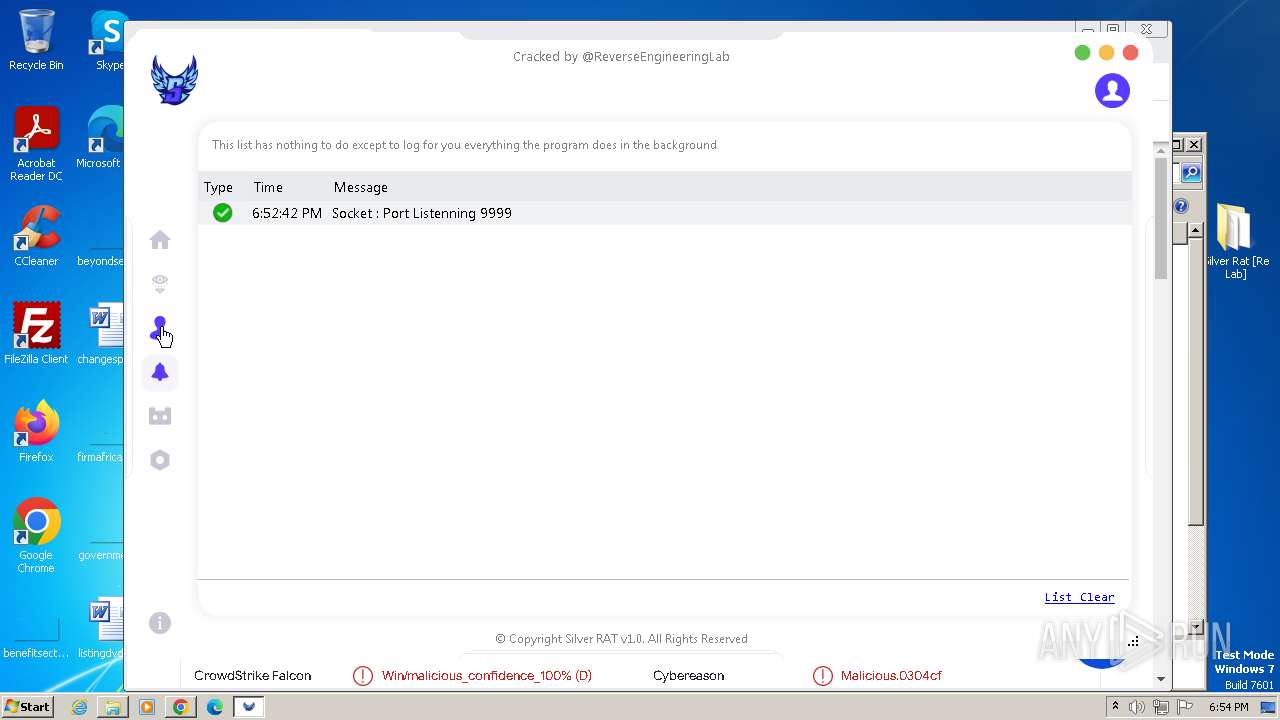Open the Recycle Bin desktop icon
Viewport: 1280px width, 720px height.
click(36, 40)
